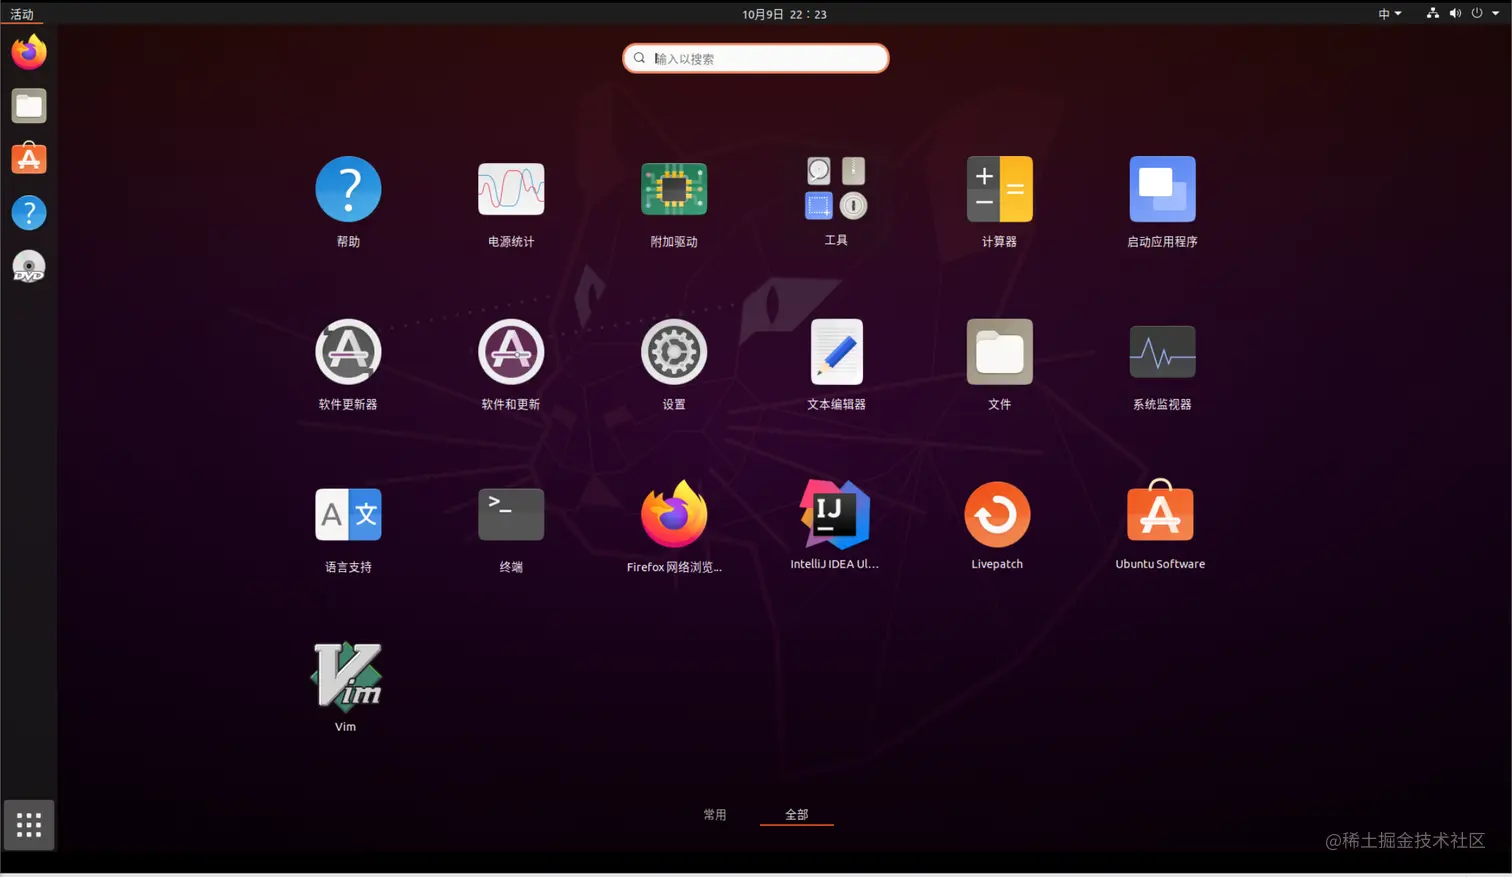
Task: Open Ubuntu Software from the dock
Action: click(29, 158)
